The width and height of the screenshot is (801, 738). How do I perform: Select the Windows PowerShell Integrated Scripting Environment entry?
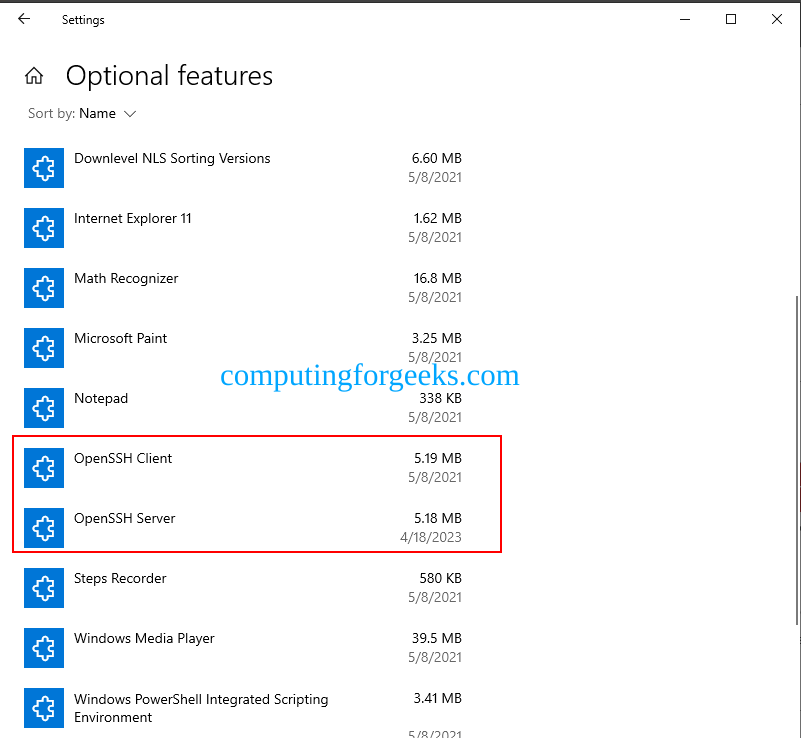(x=250, y=708)
